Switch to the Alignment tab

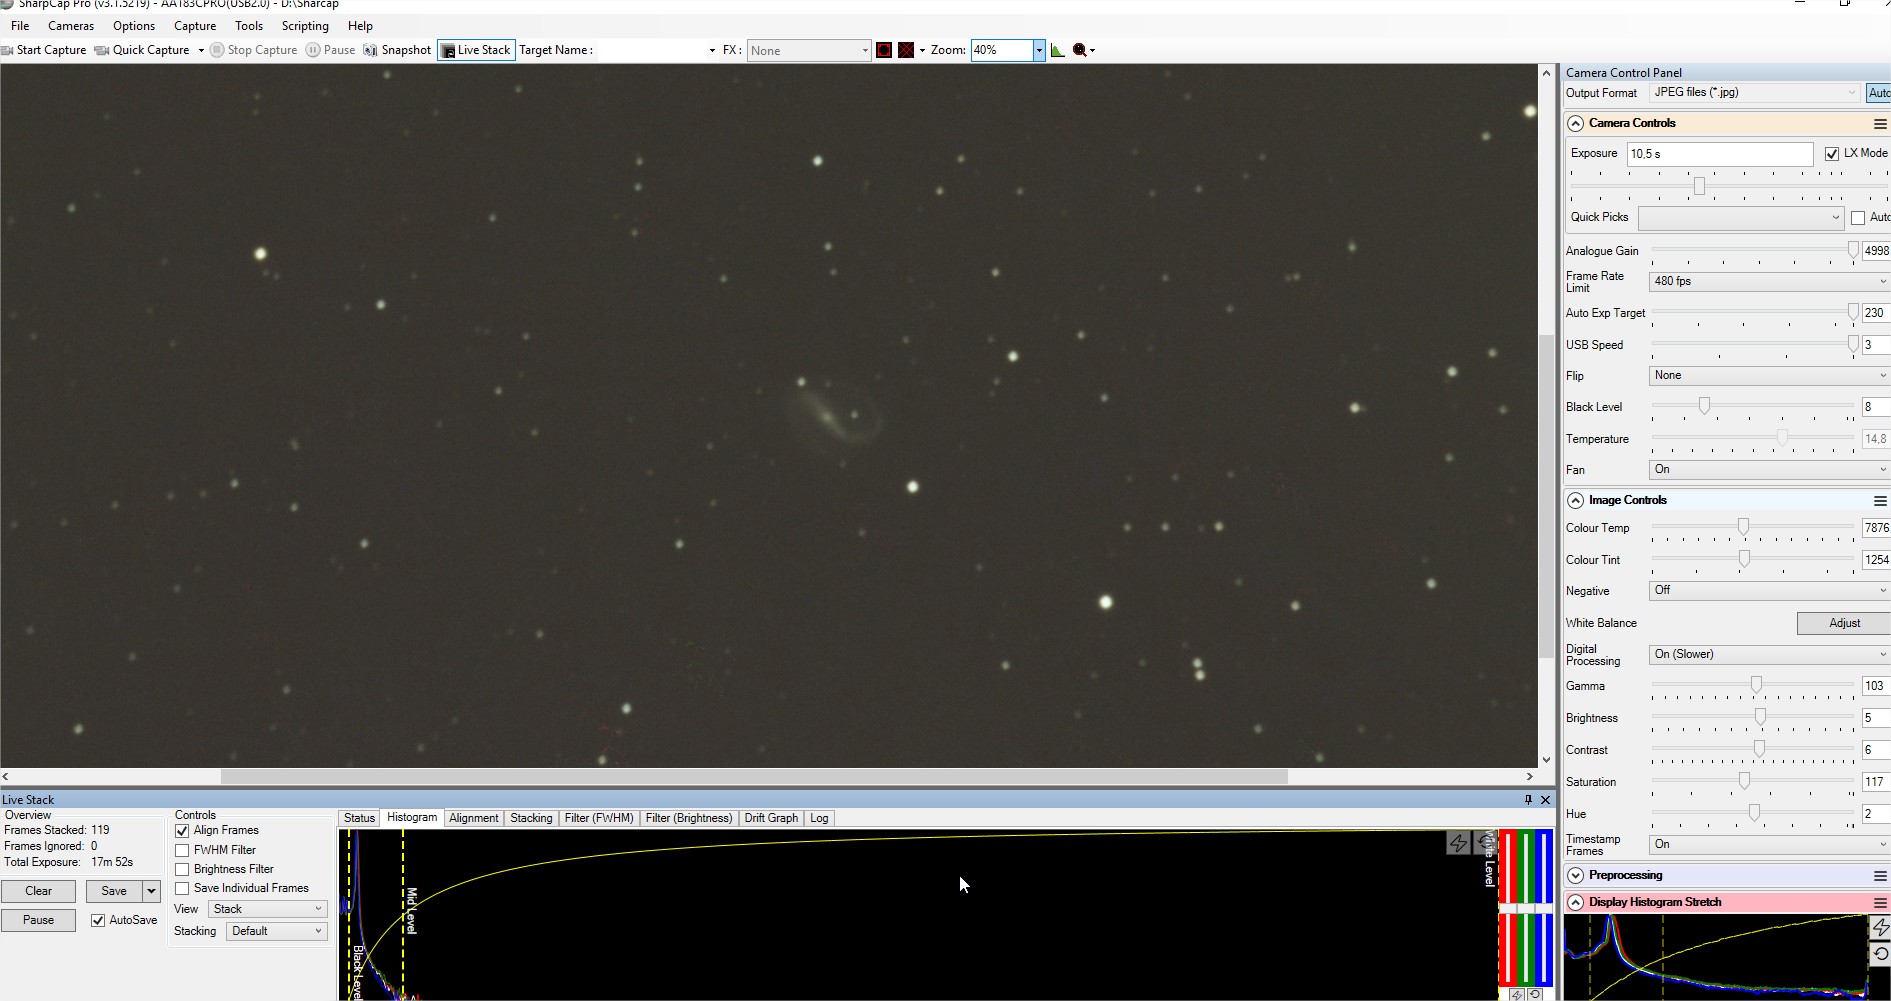473,818
